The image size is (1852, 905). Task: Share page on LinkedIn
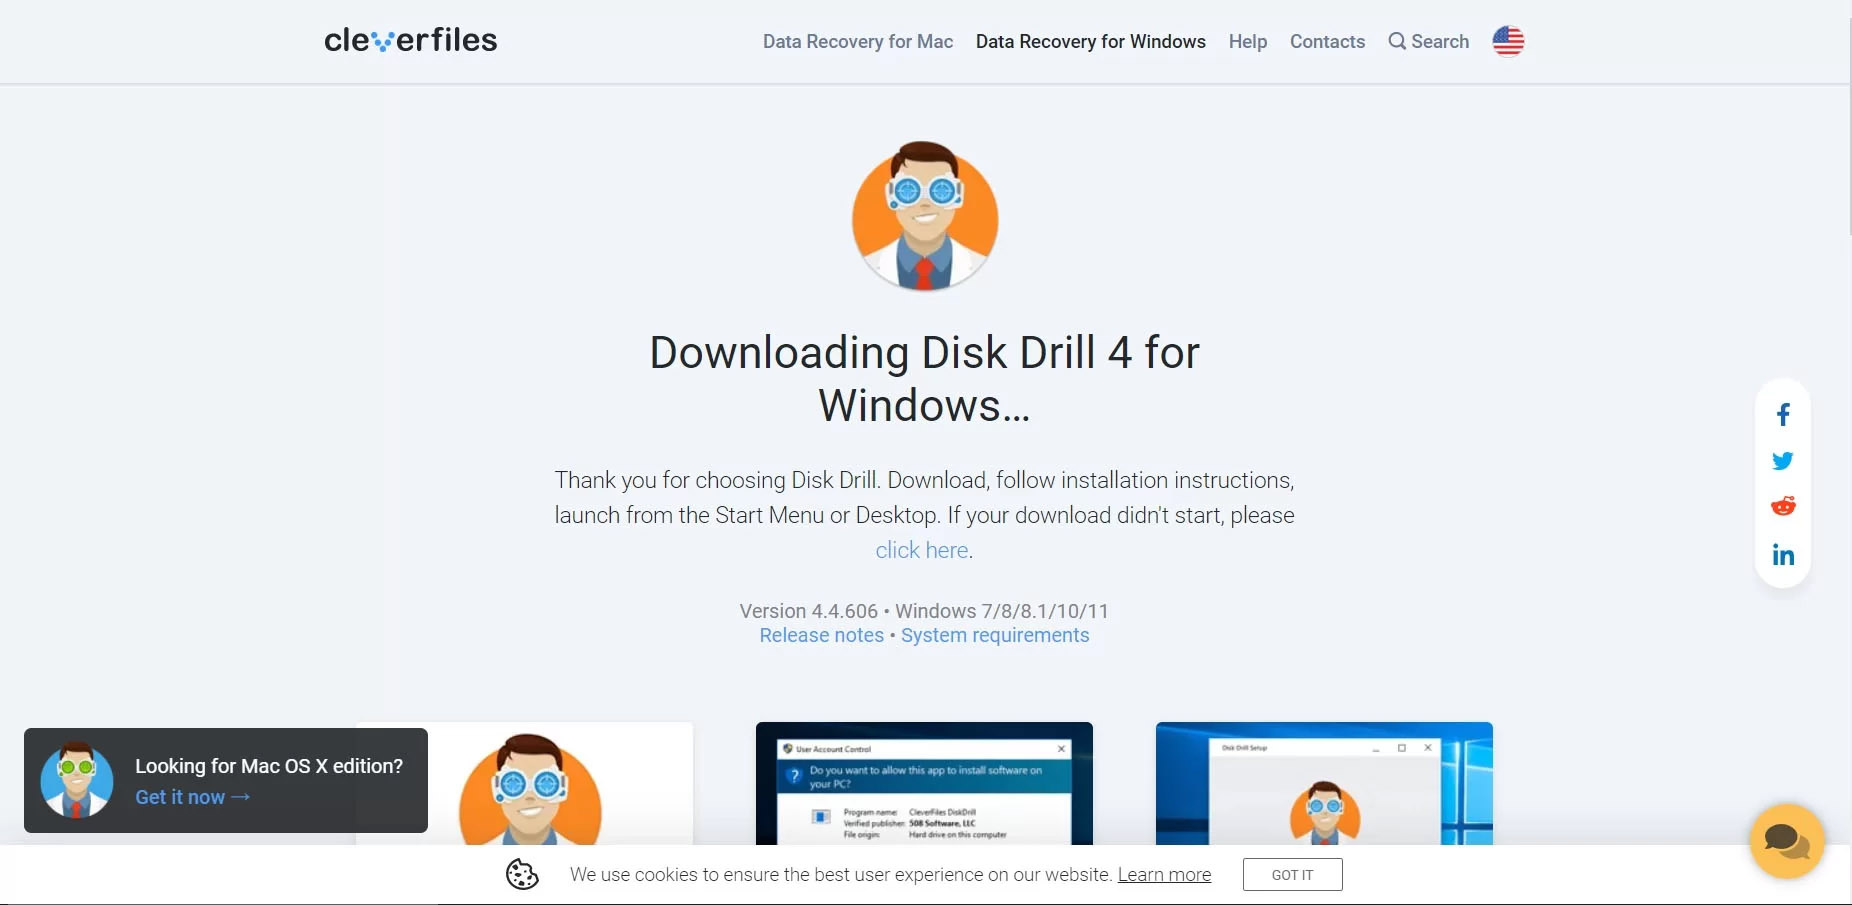pyautogui.click(x=1783, y=555)
